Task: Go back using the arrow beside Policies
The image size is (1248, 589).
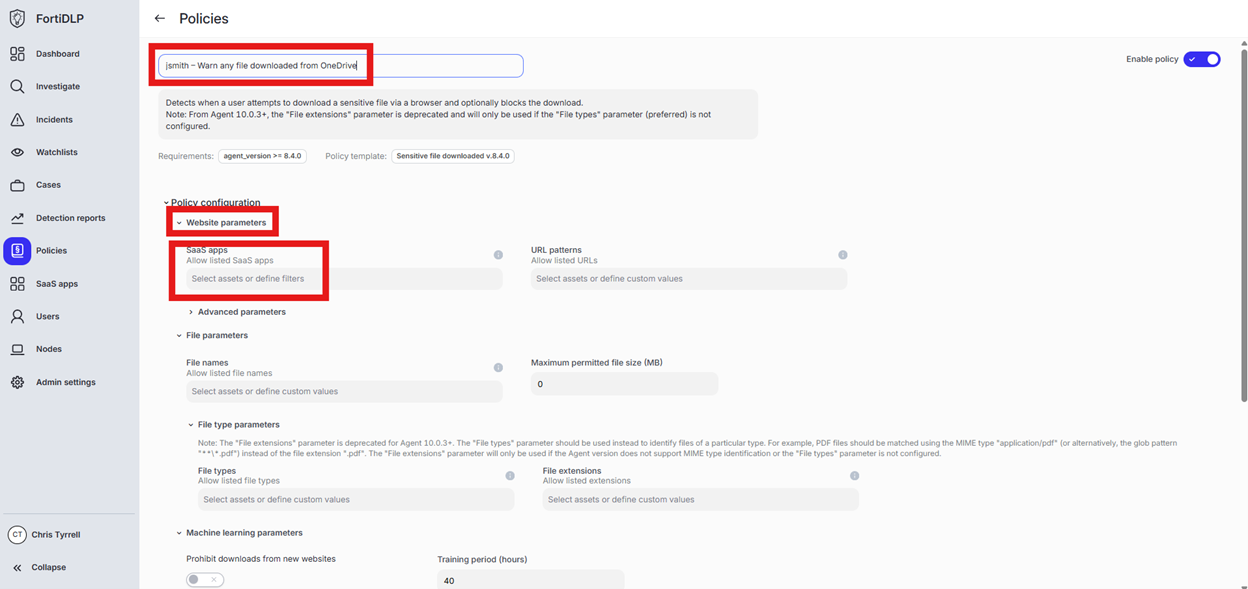Action: click(160, 19)
